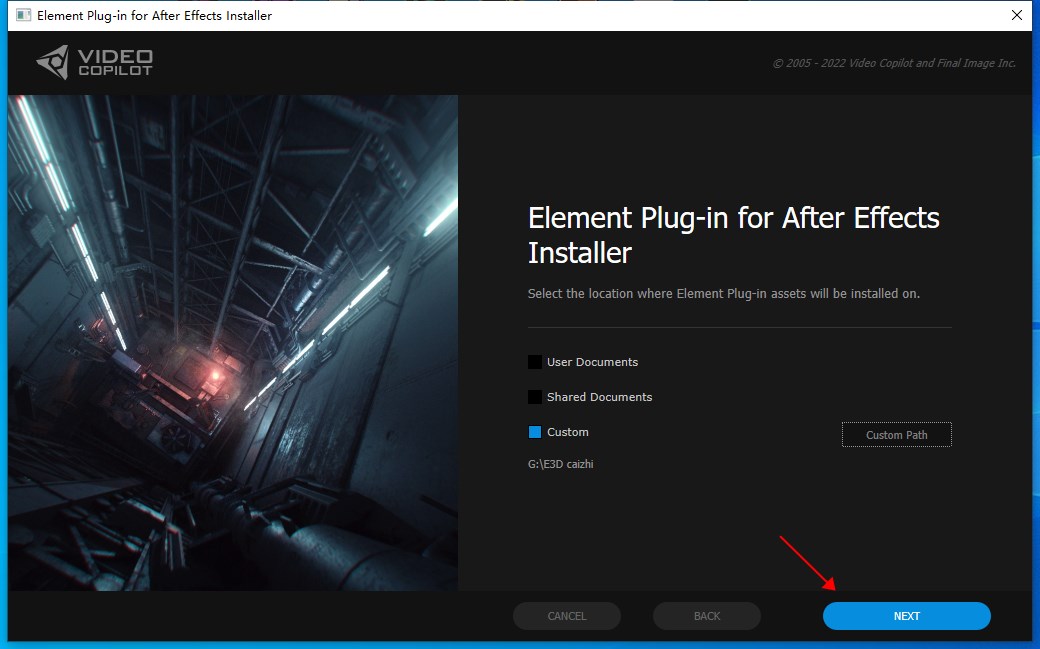
Task: Click the Element Plug-in for After Effects Installer heading
Action: (x=734, y=235)
